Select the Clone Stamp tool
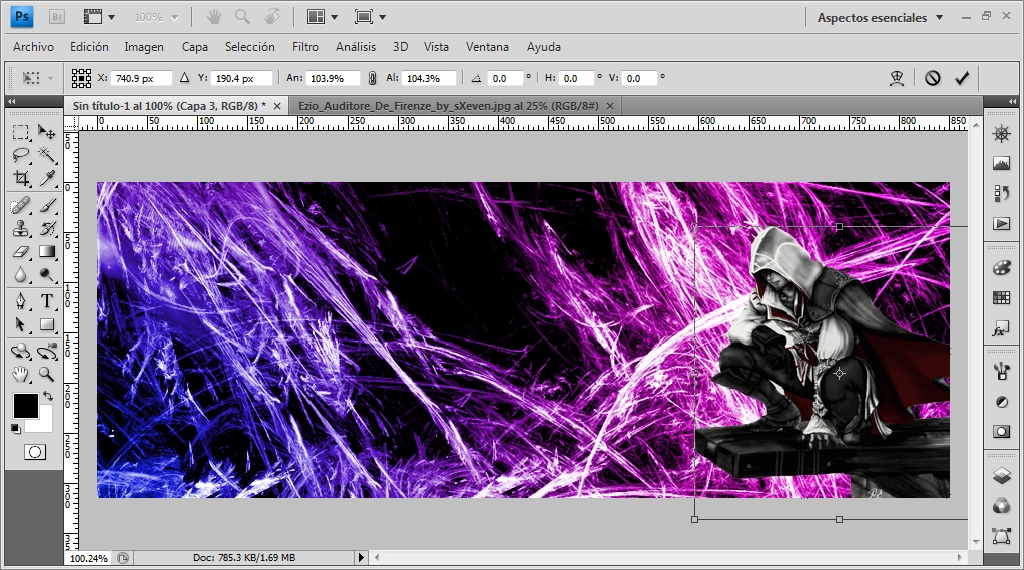 pyautogui.click(x=21, y=229)
